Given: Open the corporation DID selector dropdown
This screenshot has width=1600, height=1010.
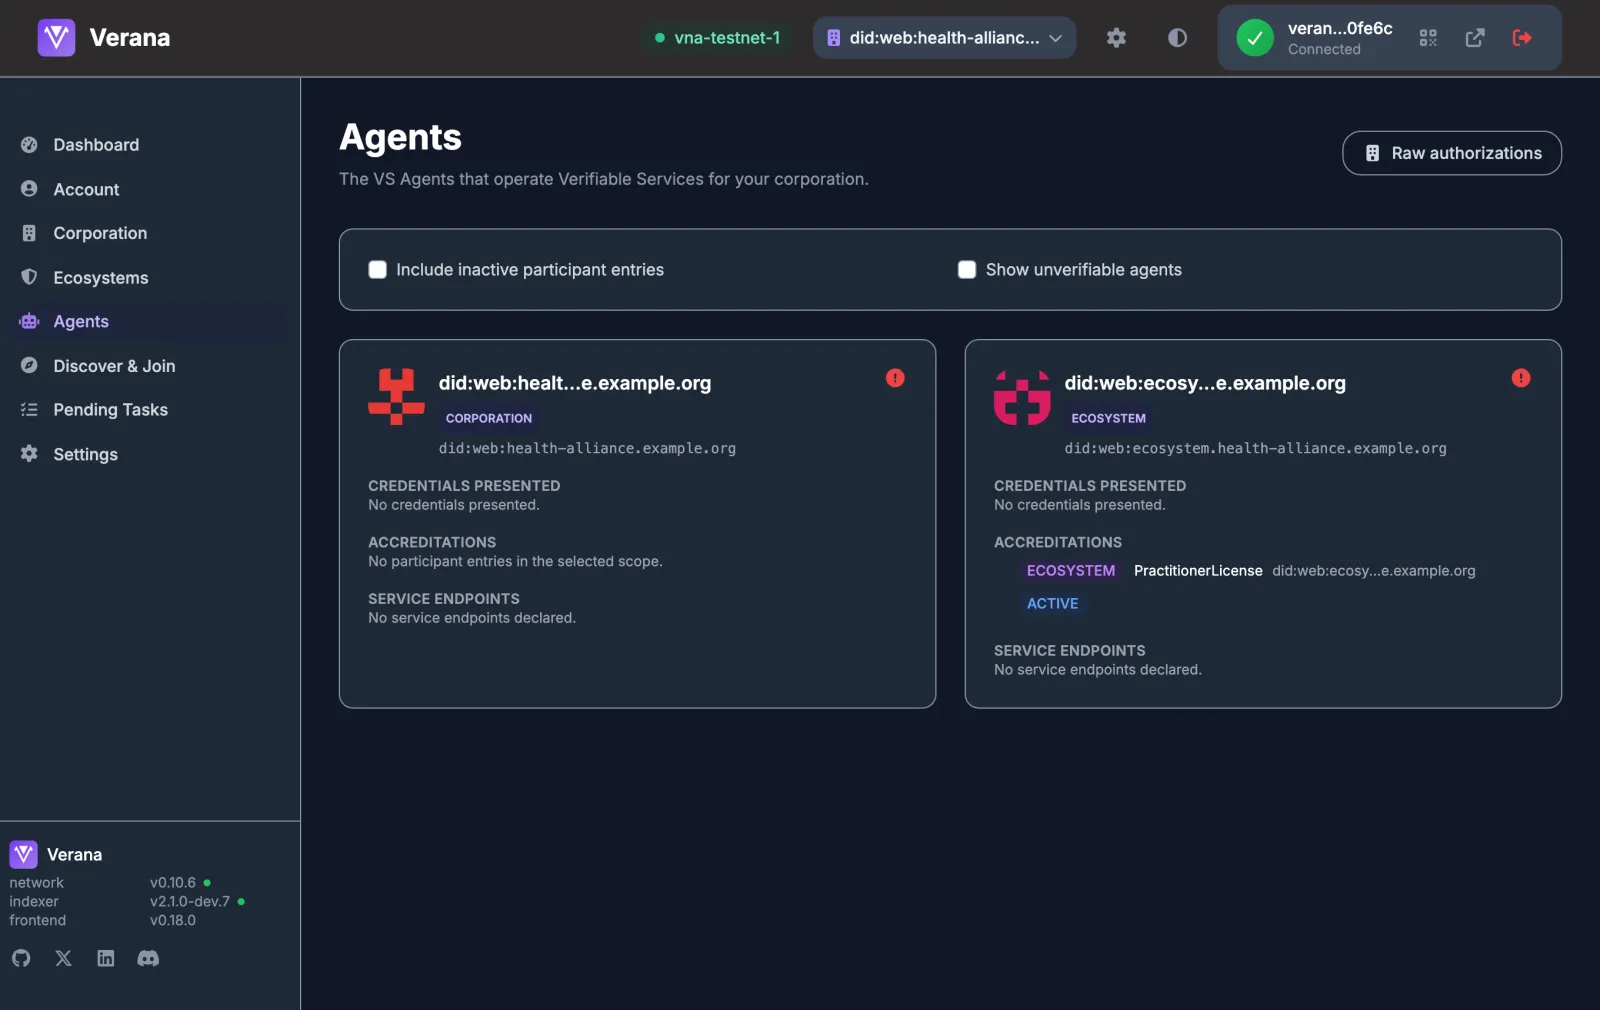Looking at the screenshot, I should point(944,38).
